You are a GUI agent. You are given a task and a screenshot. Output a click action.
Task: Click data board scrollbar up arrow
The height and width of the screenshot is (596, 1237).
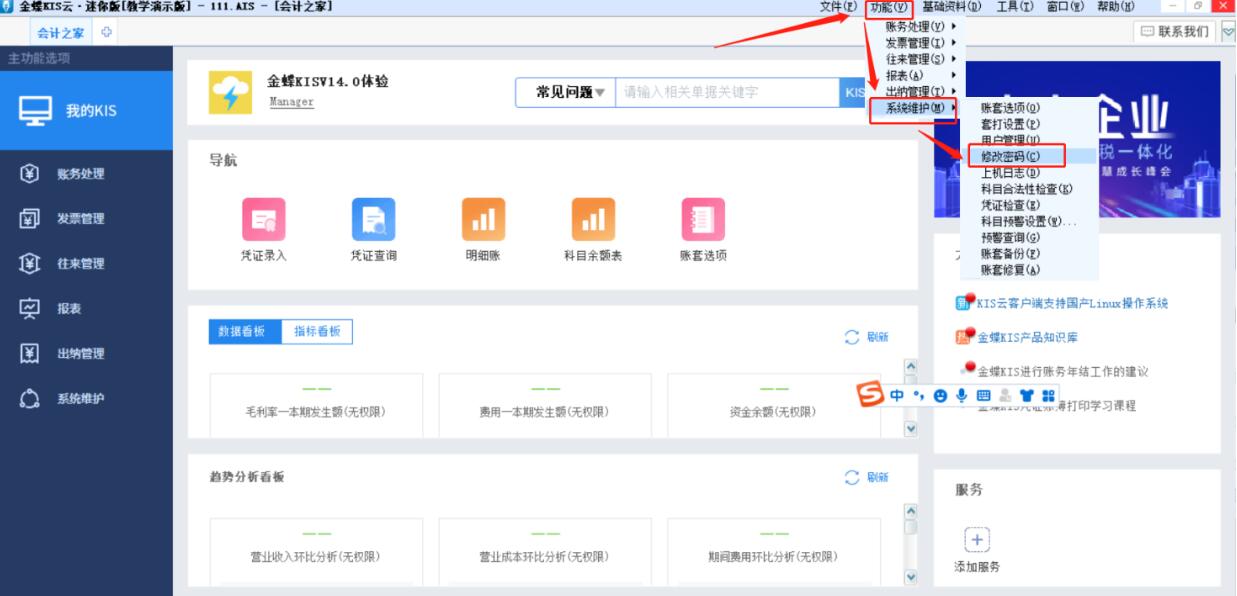tap(910, 367)
